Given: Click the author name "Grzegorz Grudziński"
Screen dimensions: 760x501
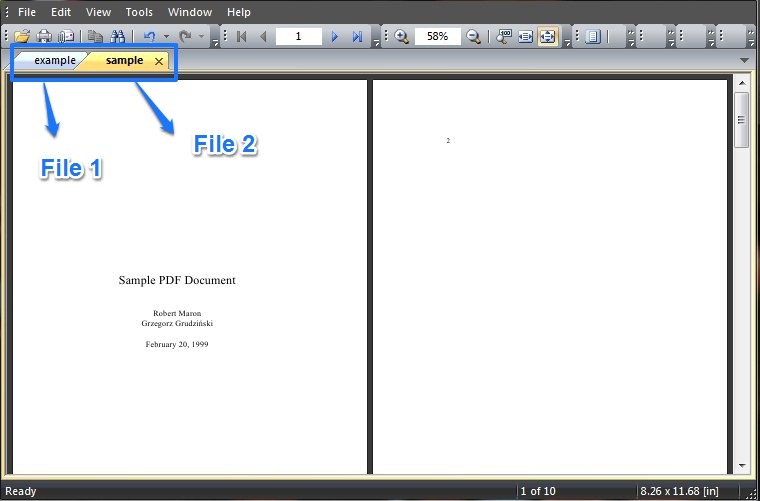Looking at the screenshot, I should [x=177, y=324].
